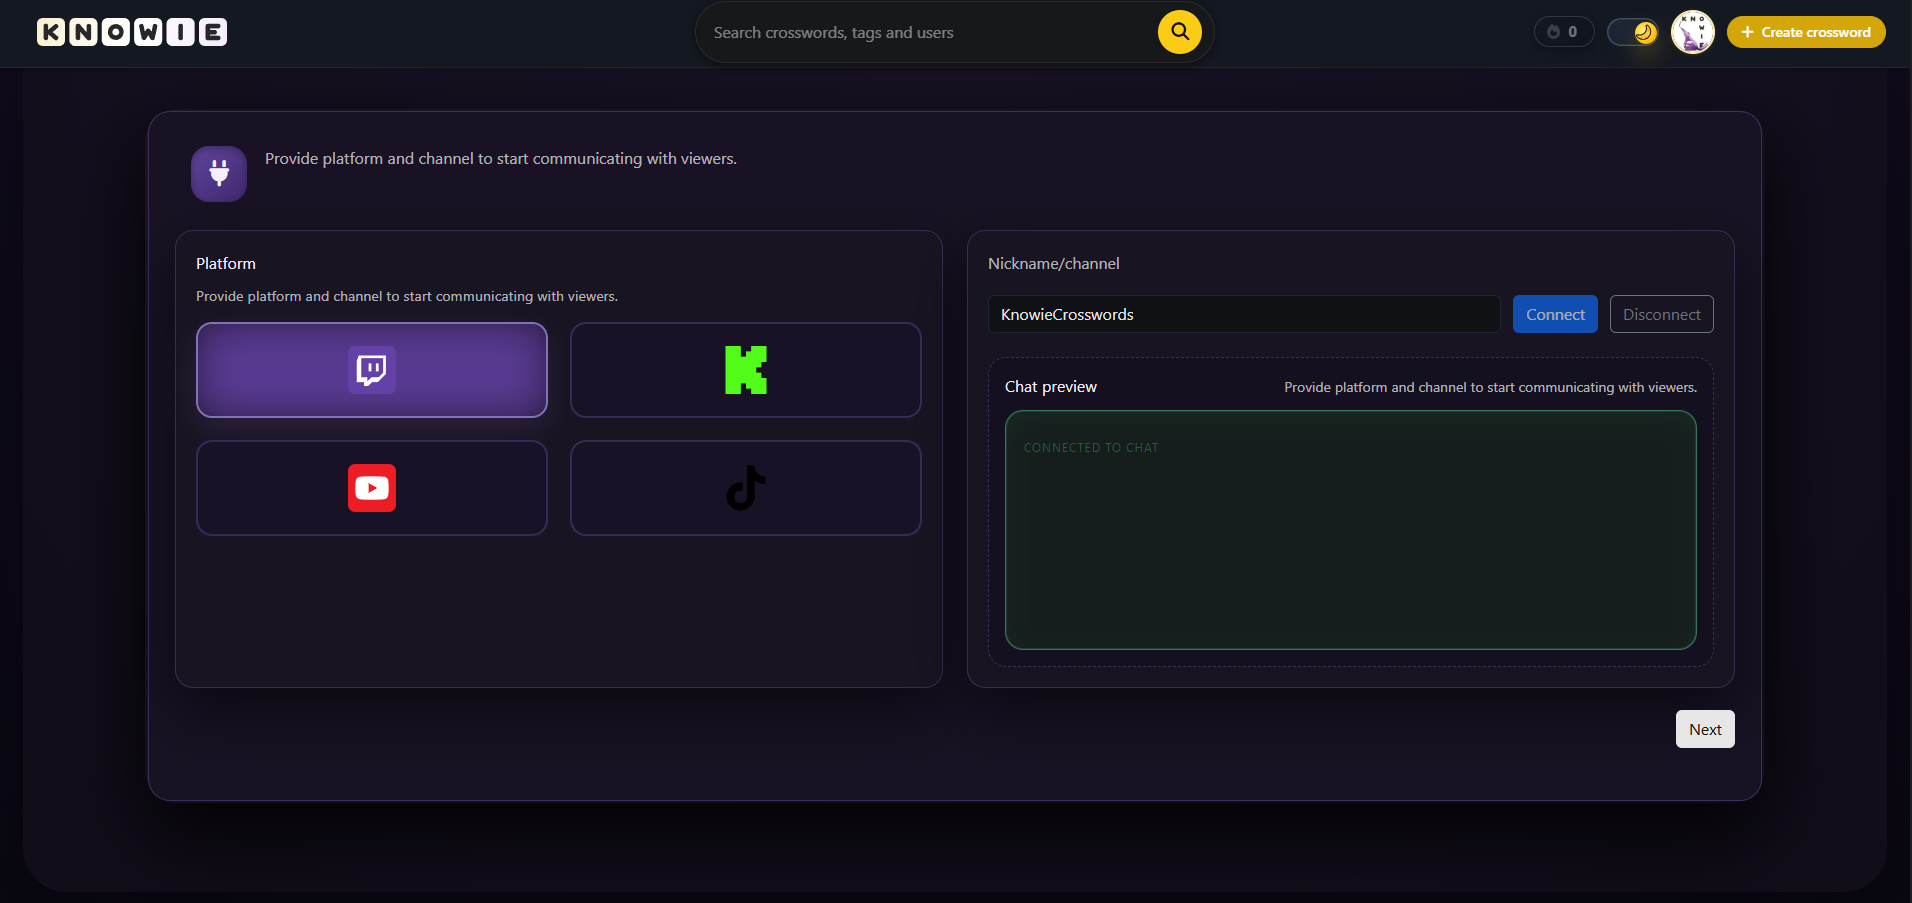Click inside the KnowieCrosswords channel field
This screenshot has height=903, width=1912.
point(1244,313)
